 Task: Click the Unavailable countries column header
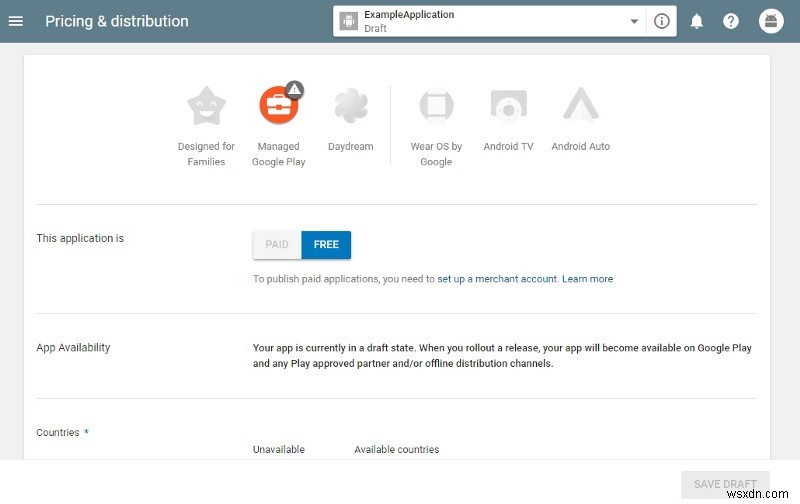click(x=279, y=449)
